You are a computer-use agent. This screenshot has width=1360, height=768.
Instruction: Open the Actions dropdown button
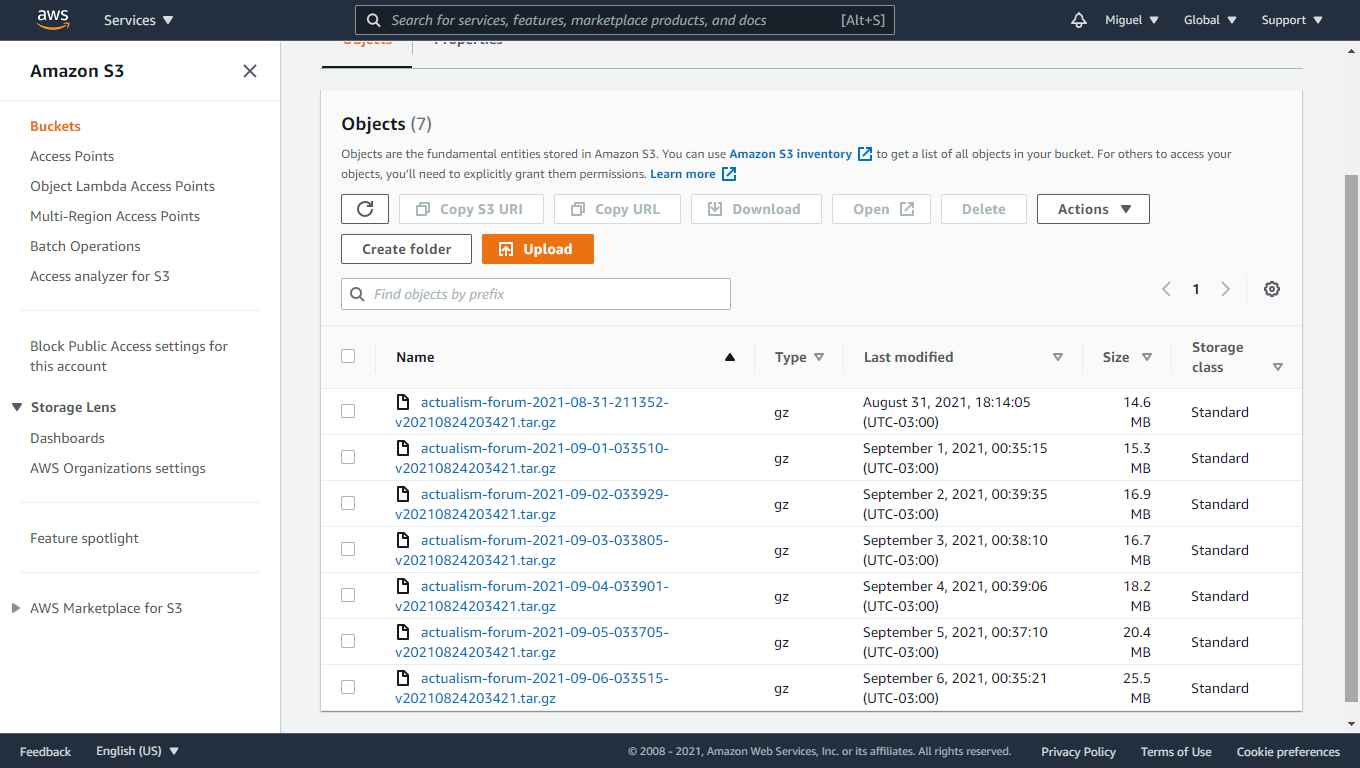tap(1093, 209)
